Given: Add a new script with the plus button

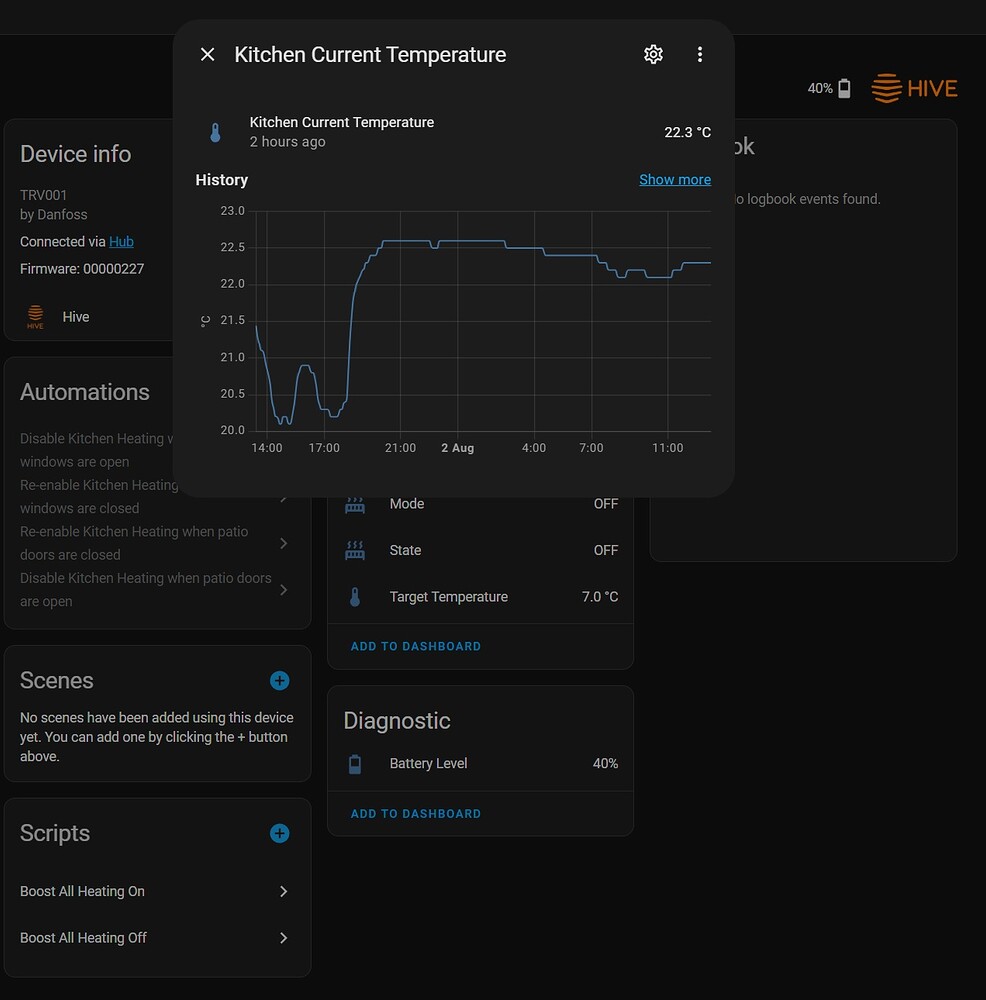Looking at the screenshot, I should coord(279,833).
